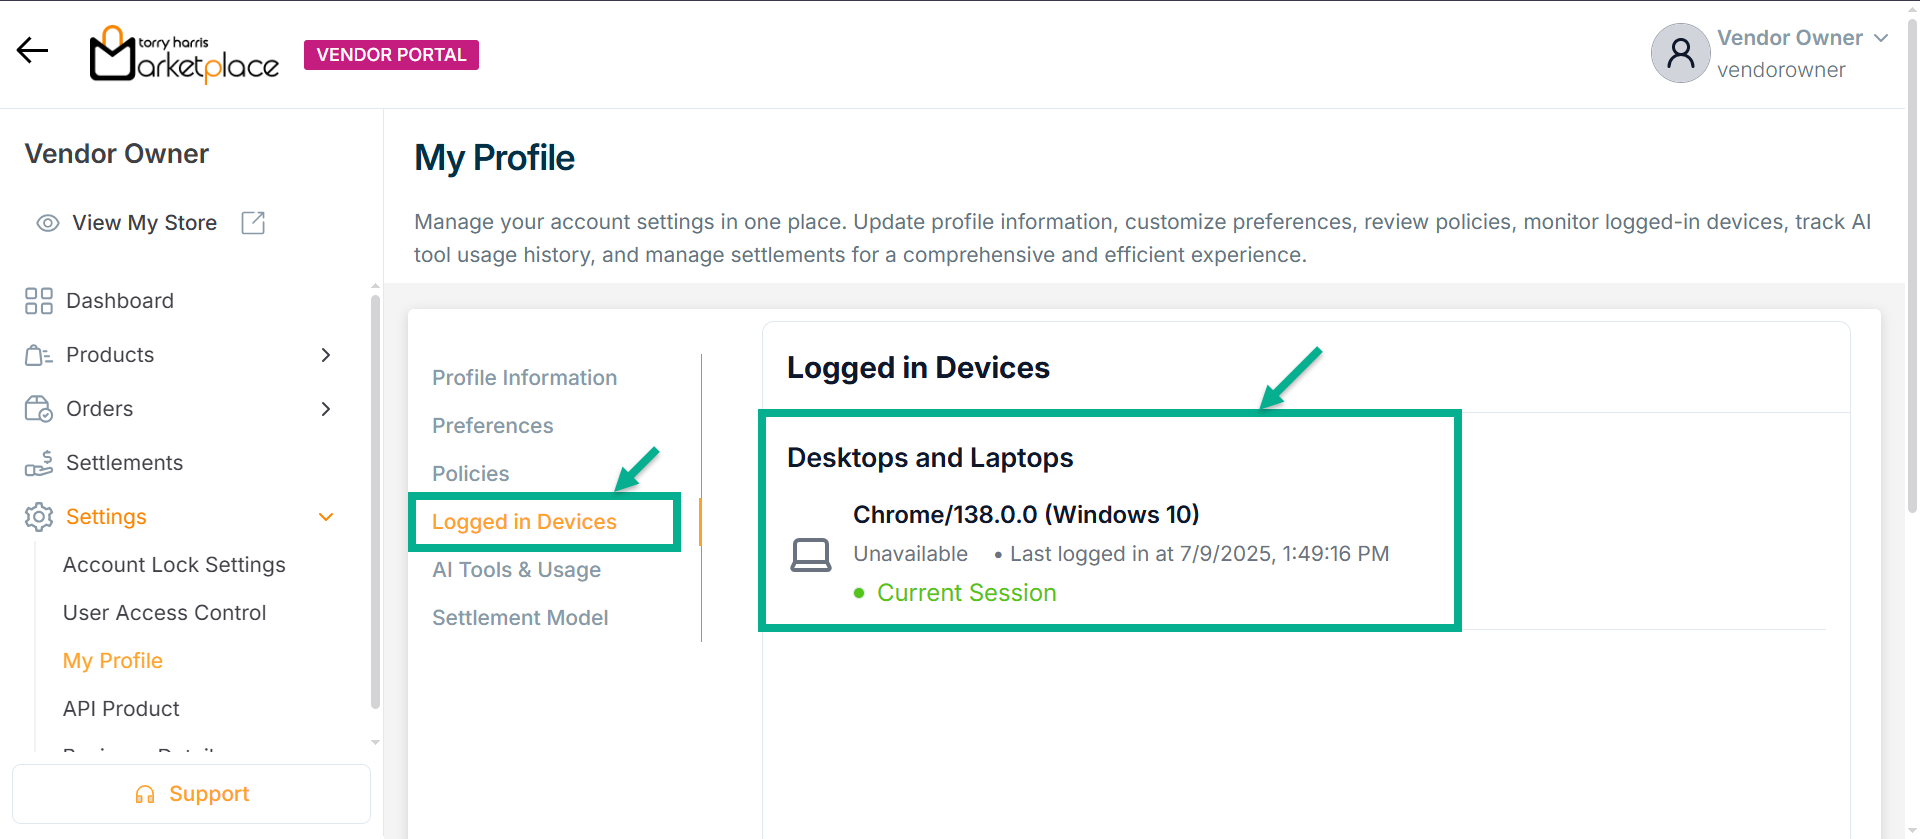Screen dimensions: 1920x839
Task: Click the Torry Harris Marketplace logo
Action: click(x=184, y=55)
